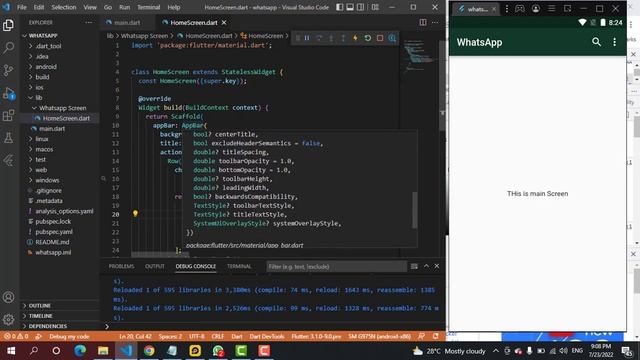Open pubspec.yaml in the explorer
Image resolution: width=640 pixels, height=360 pixels.
pyautogui.click(x=59, y=231)
